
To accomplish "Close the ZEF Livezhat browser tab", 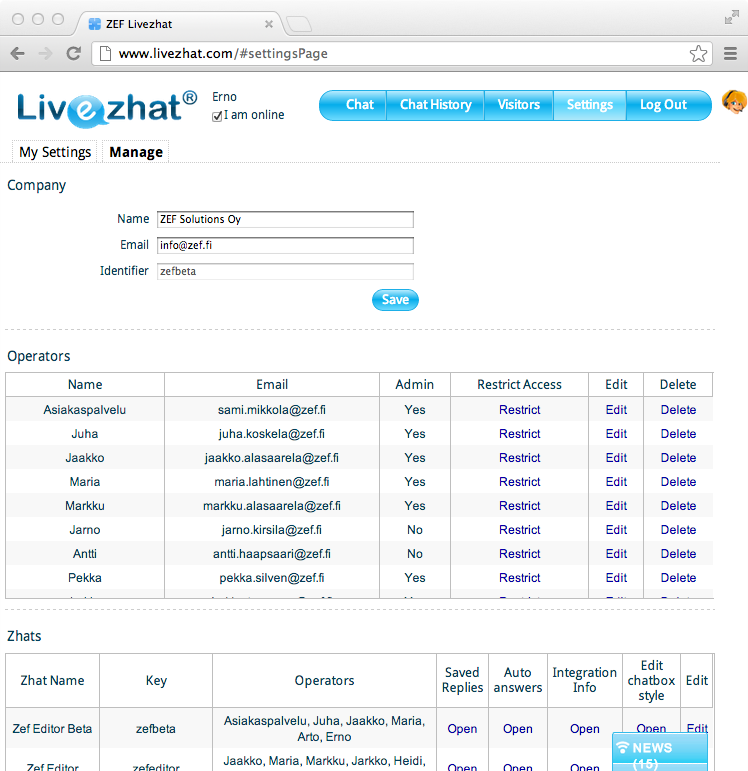I will 269,24.
